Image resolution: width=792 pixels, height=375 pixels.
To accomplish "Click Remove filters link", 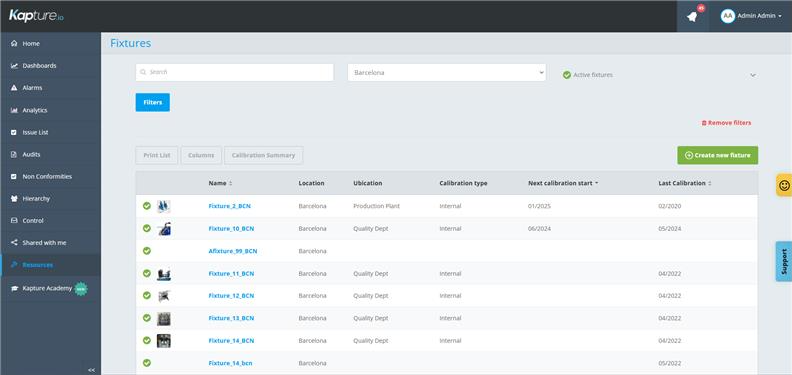I will point(726,123).
